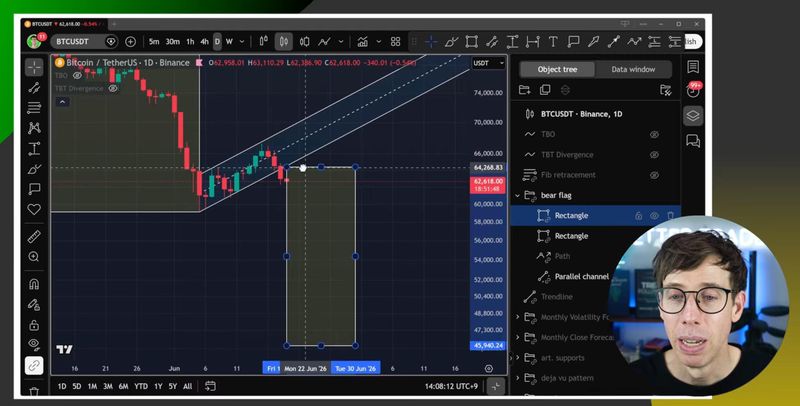800x406 pixels.
Task: Click the manage drawings folder icon
Action: (665, 90)
